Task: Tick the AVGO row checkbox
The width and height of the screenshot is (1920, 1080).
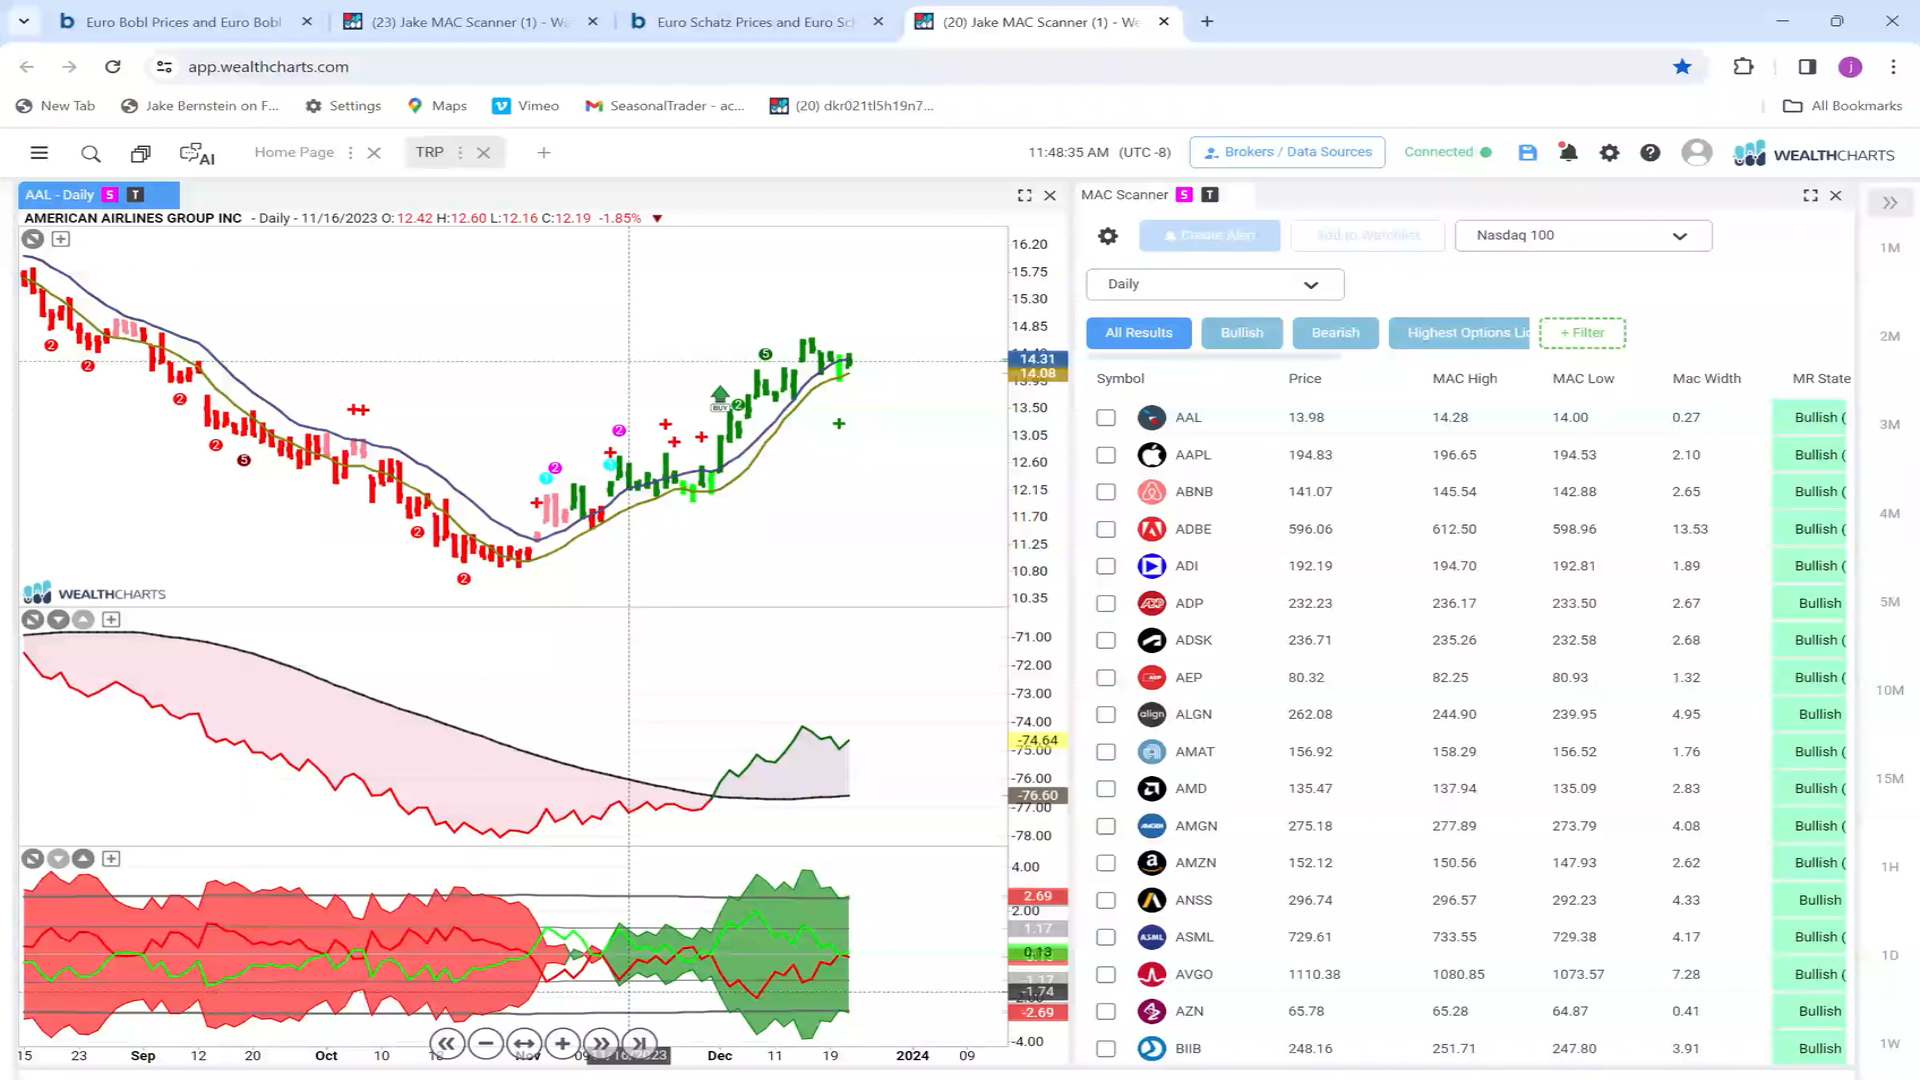Action: 1106,975
